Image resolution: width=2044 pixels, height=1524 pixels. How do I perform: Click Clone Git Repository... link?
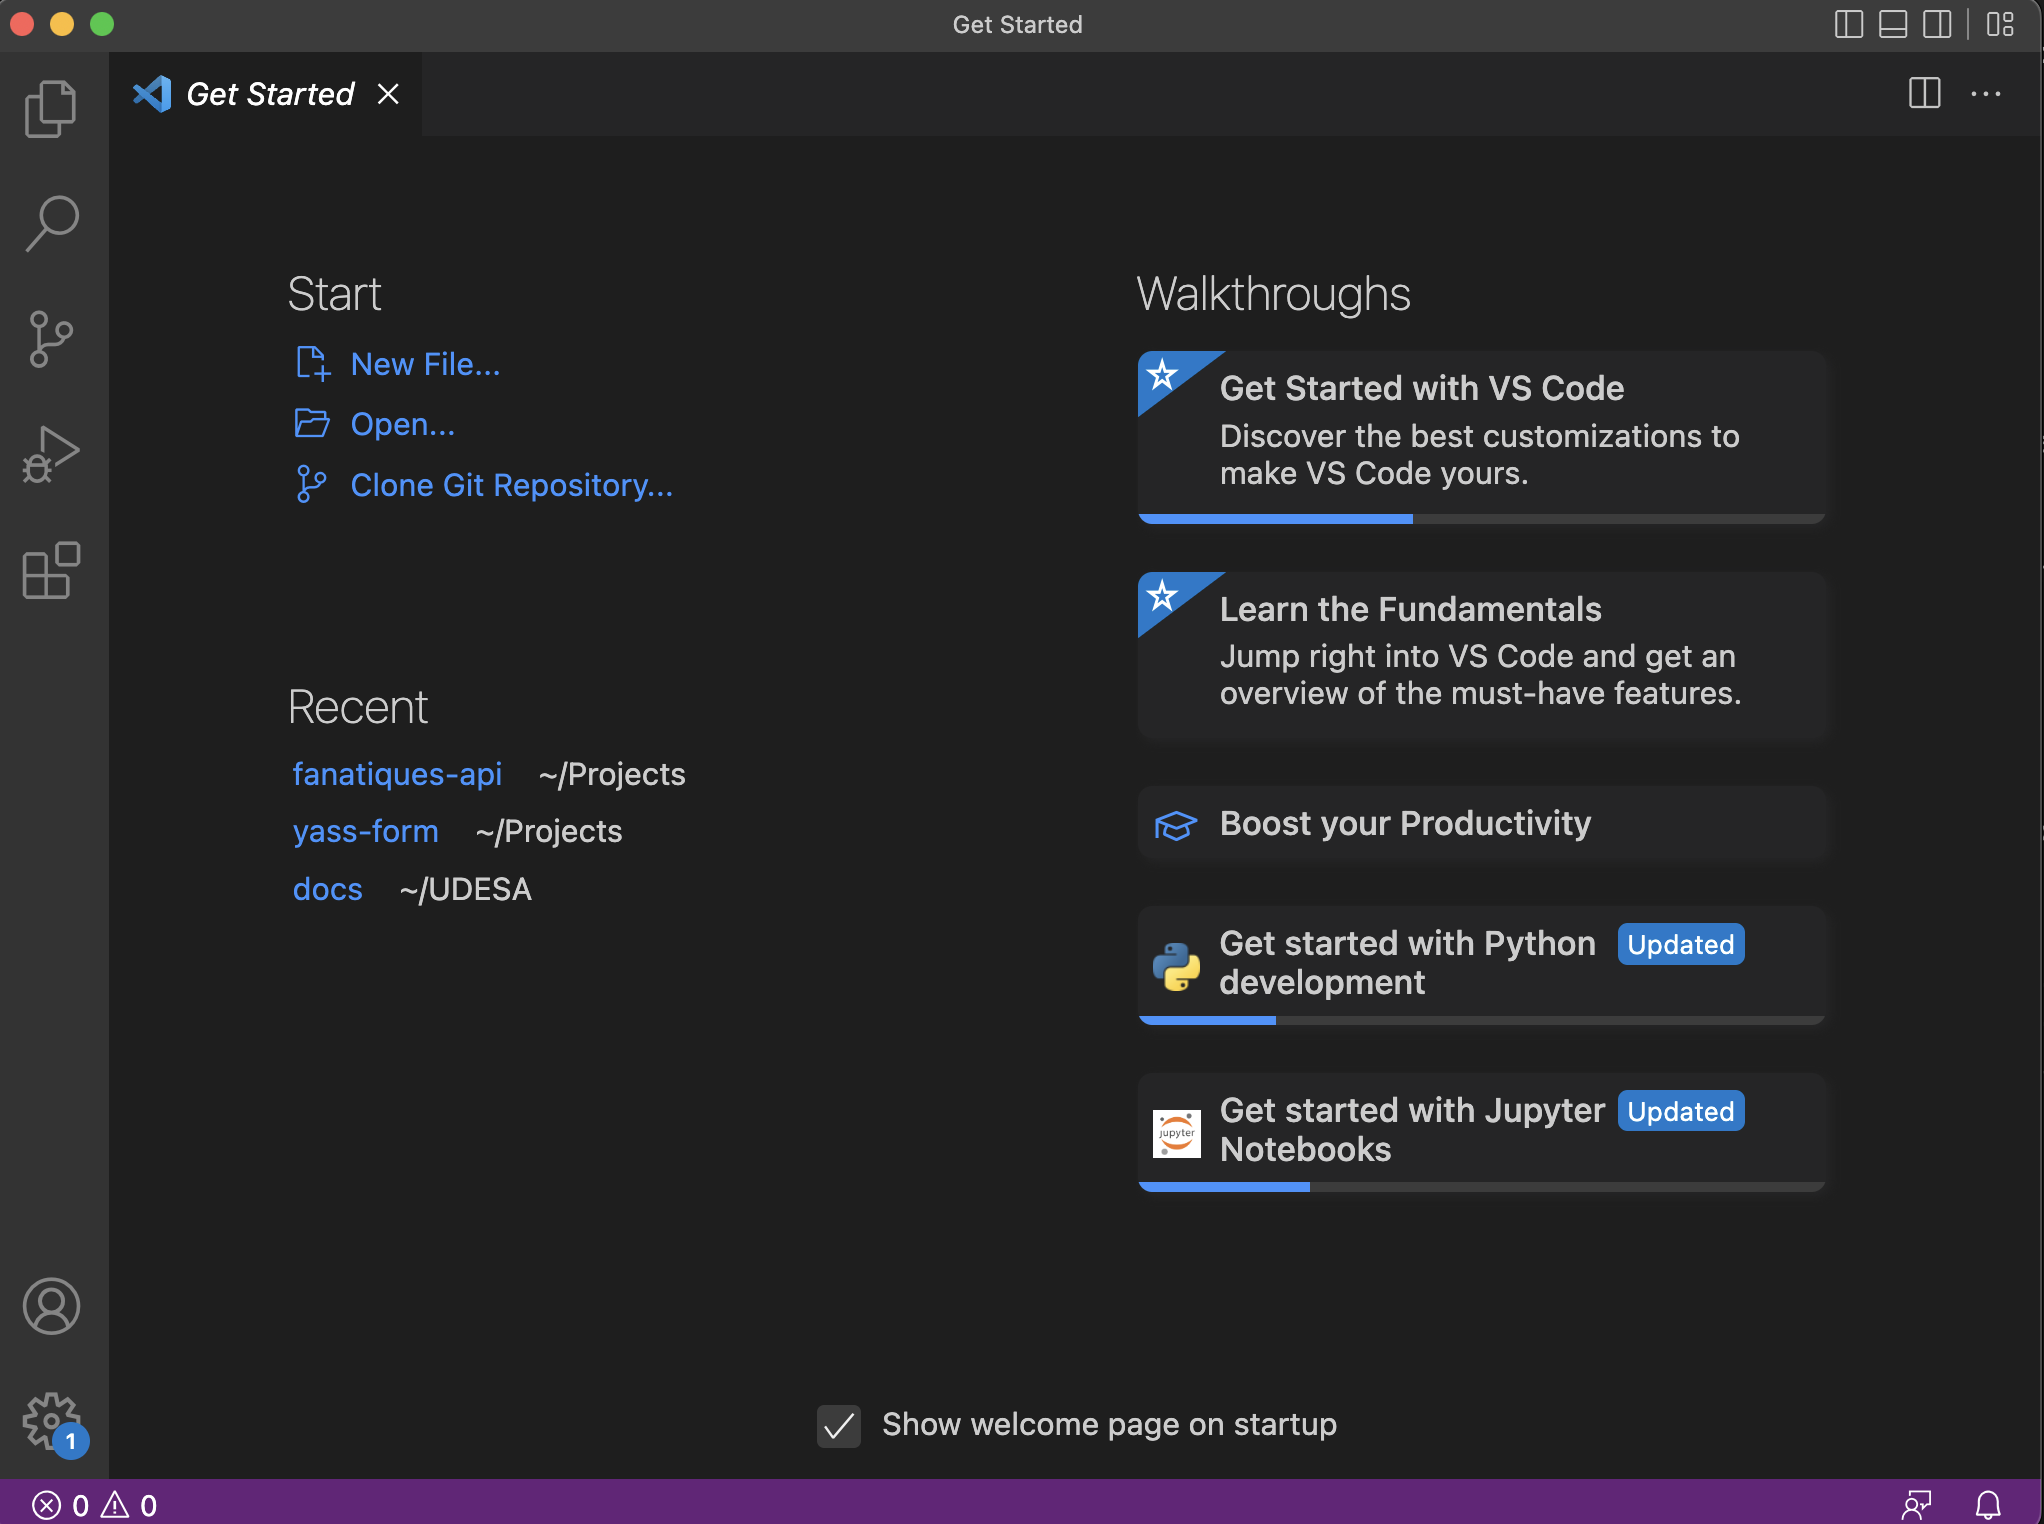pyautogui.click(x=511, y=485)
